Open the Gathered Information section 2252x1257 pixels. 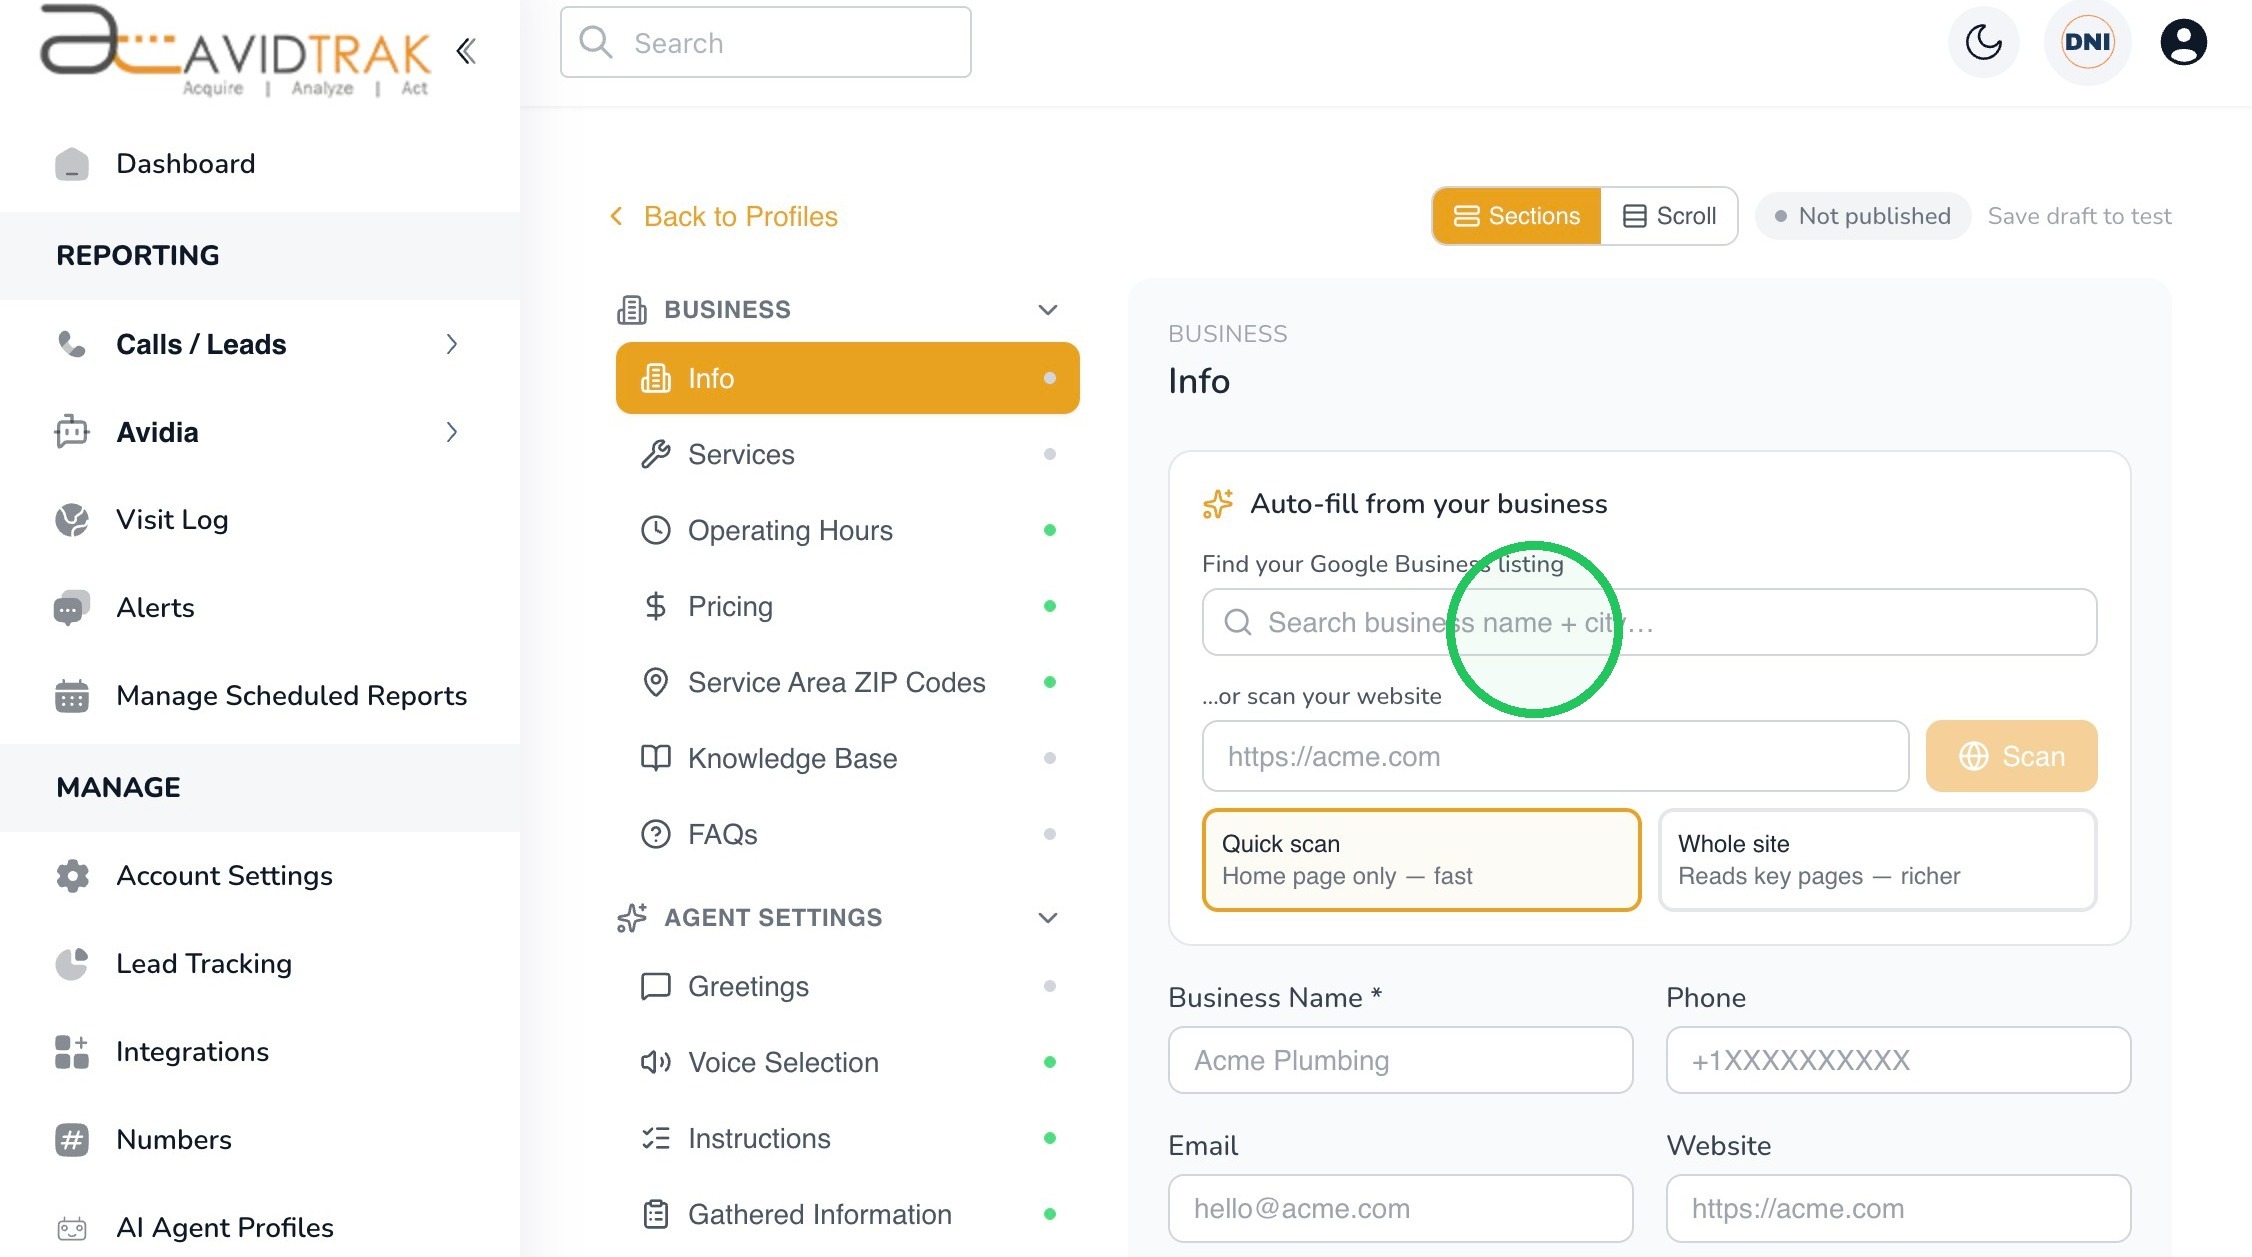point(848,1214)
